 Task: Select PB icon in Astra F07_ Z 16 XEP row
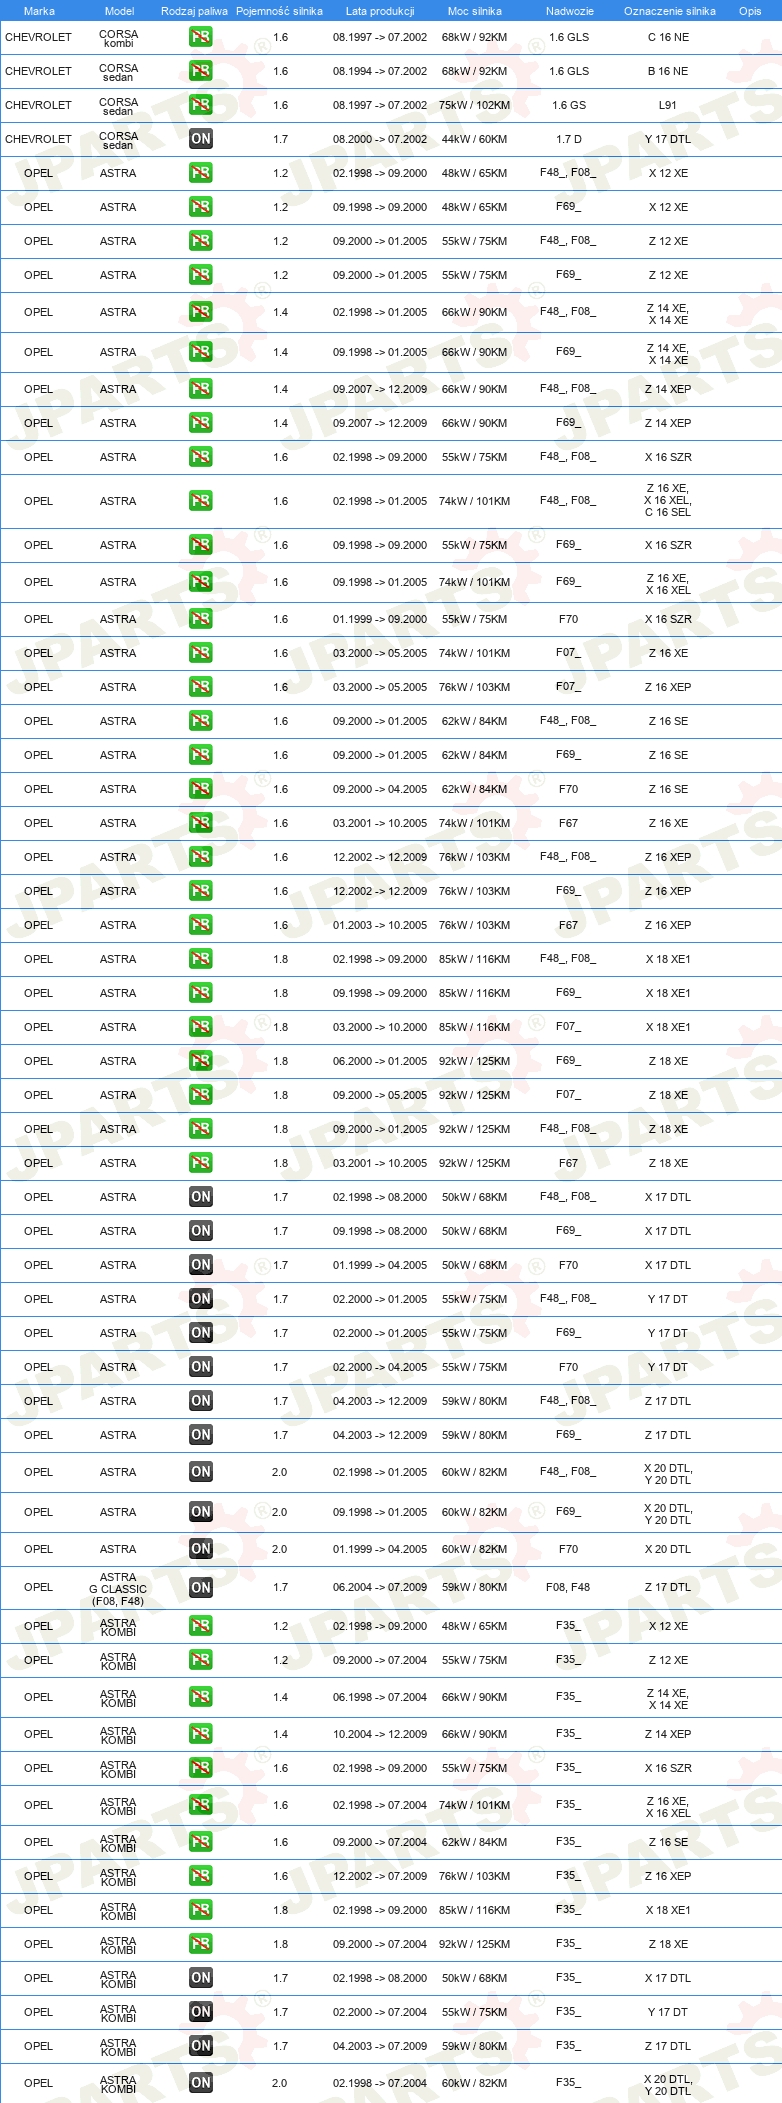[x=201, y=687]
